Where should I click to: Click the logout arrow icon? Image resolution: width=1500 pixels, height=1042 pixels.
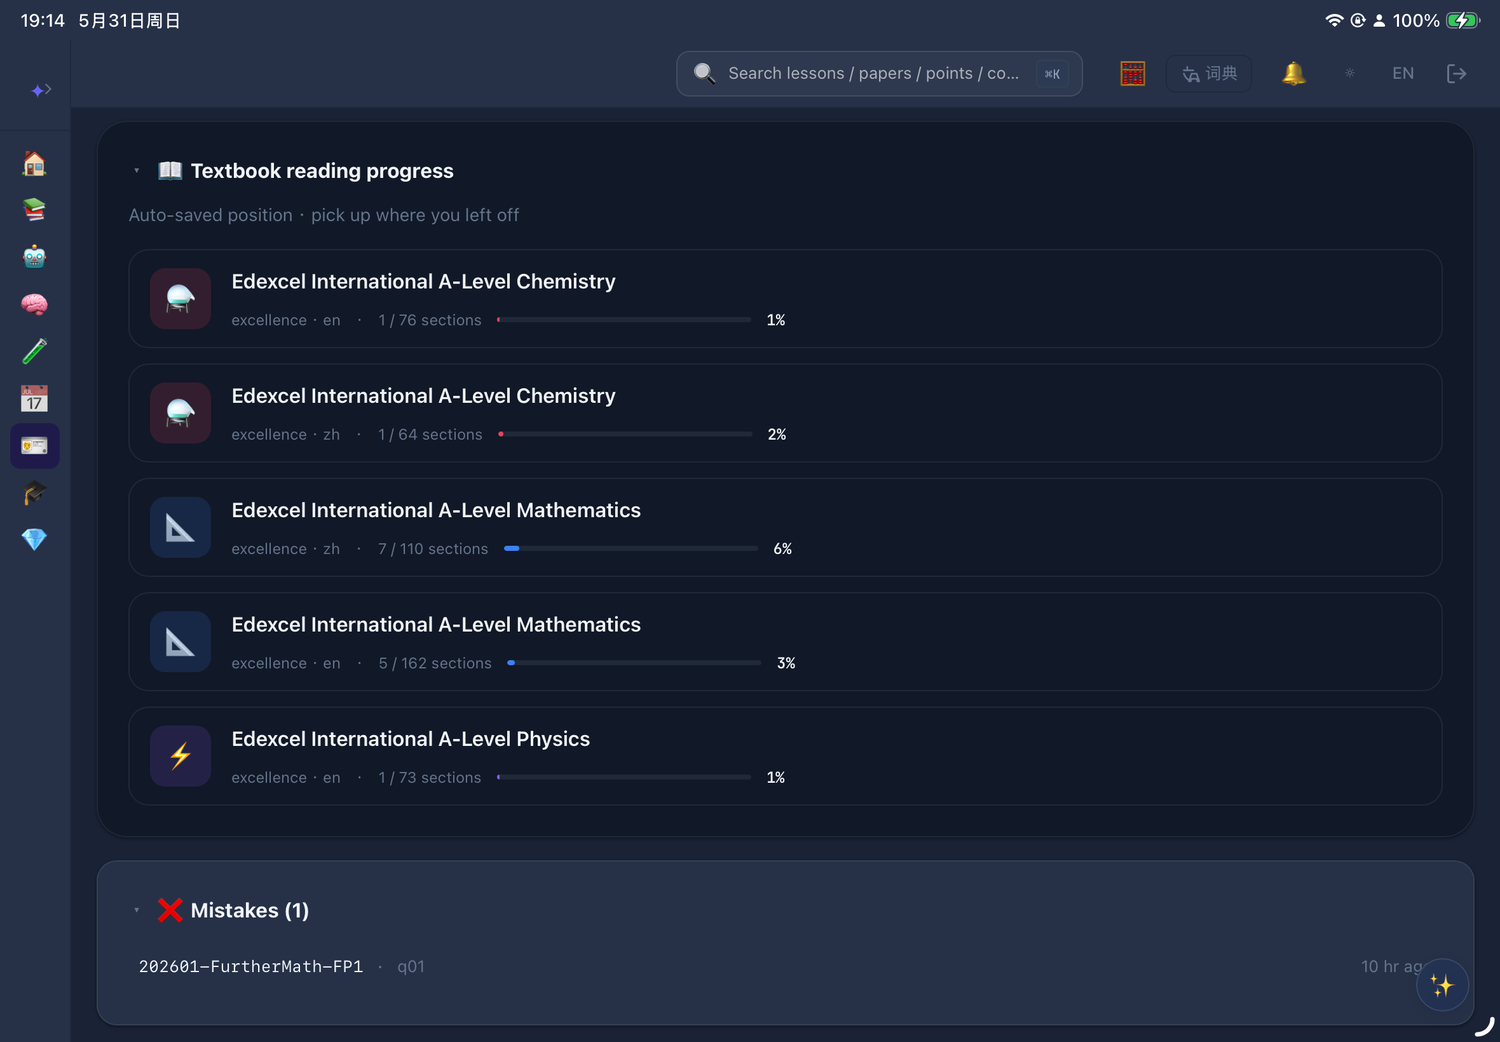1457,73
